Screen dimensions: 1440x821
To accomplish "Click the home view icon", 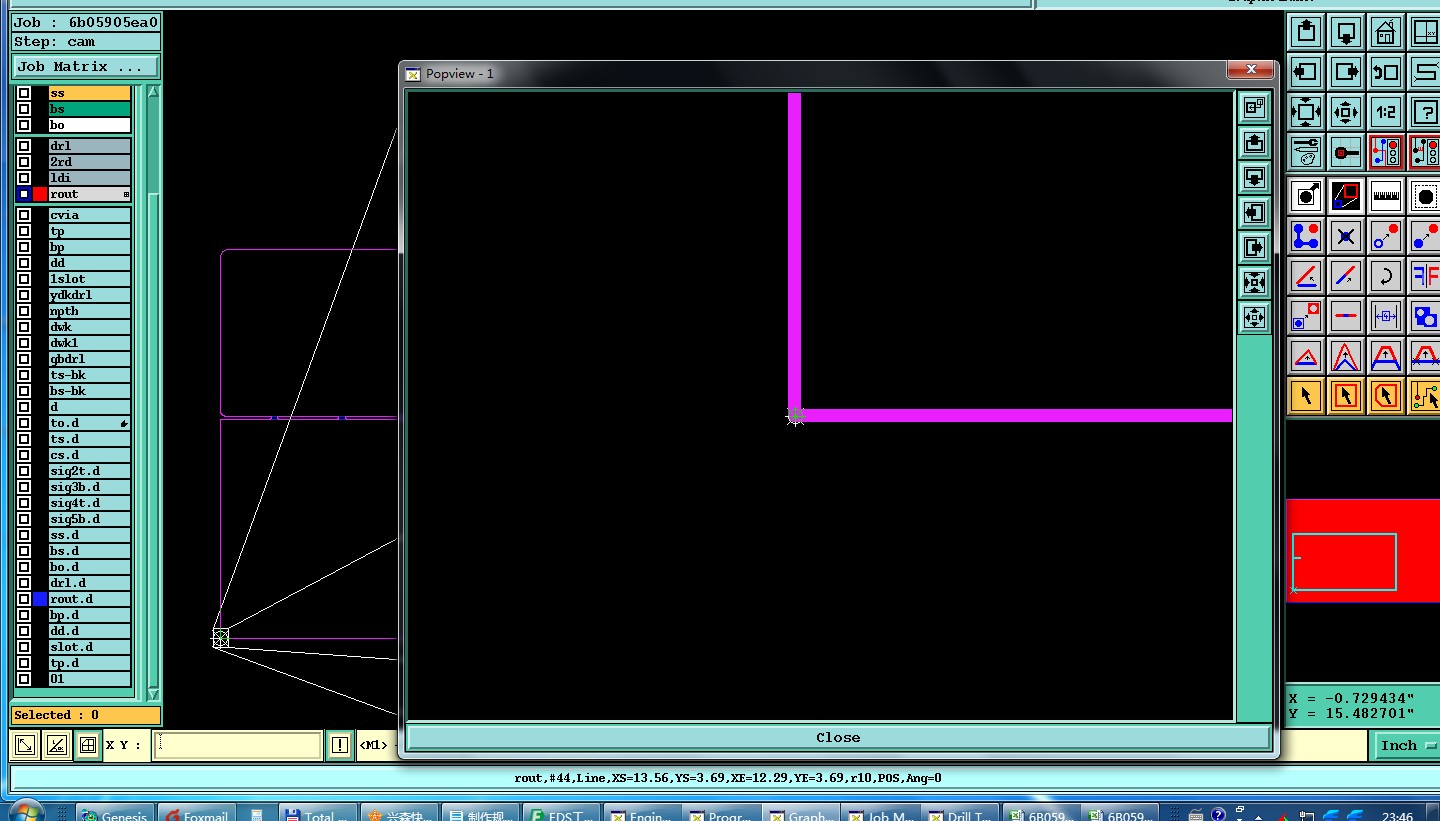I will point(1386,32).
